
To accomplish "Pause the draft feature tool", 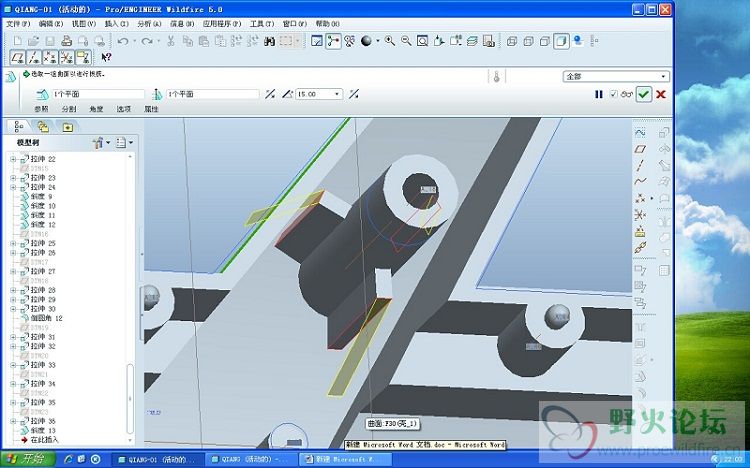I will point(598,94).
